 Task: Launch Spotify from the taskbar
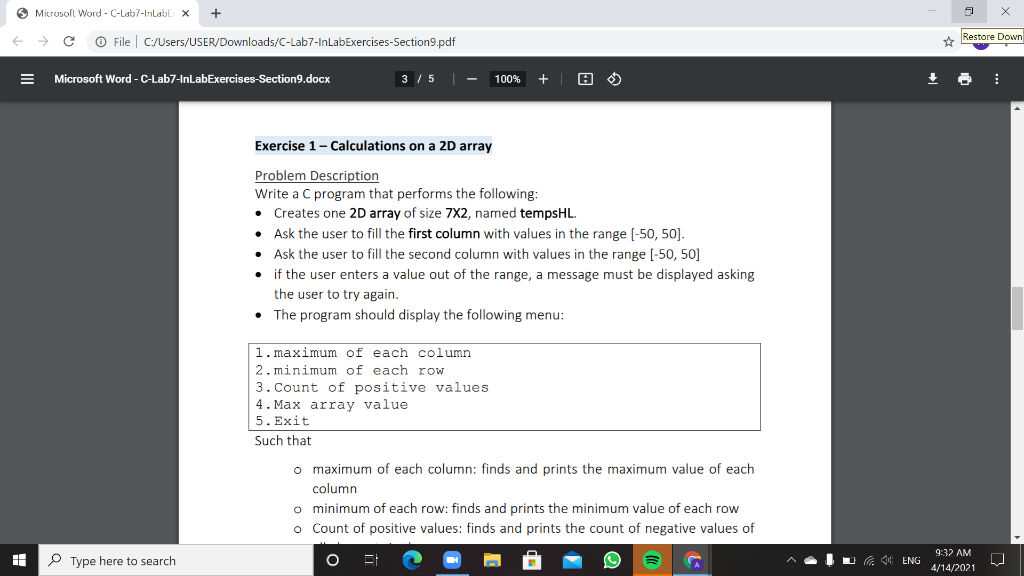click(x=652, y=560)
